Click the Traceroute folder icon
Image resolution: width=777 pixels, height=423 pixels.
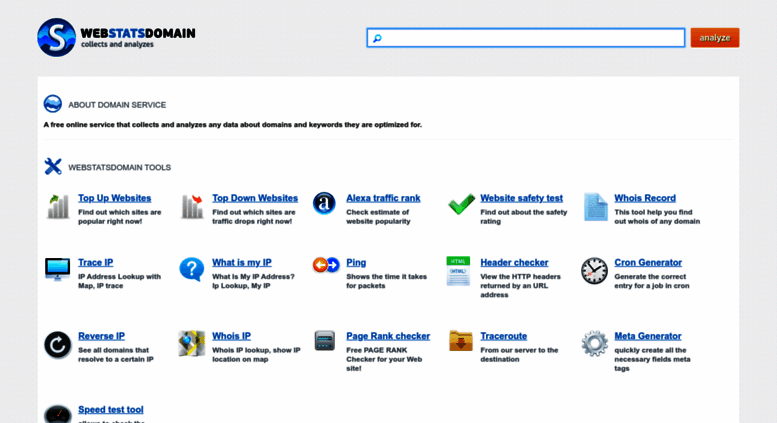[461, 341]
